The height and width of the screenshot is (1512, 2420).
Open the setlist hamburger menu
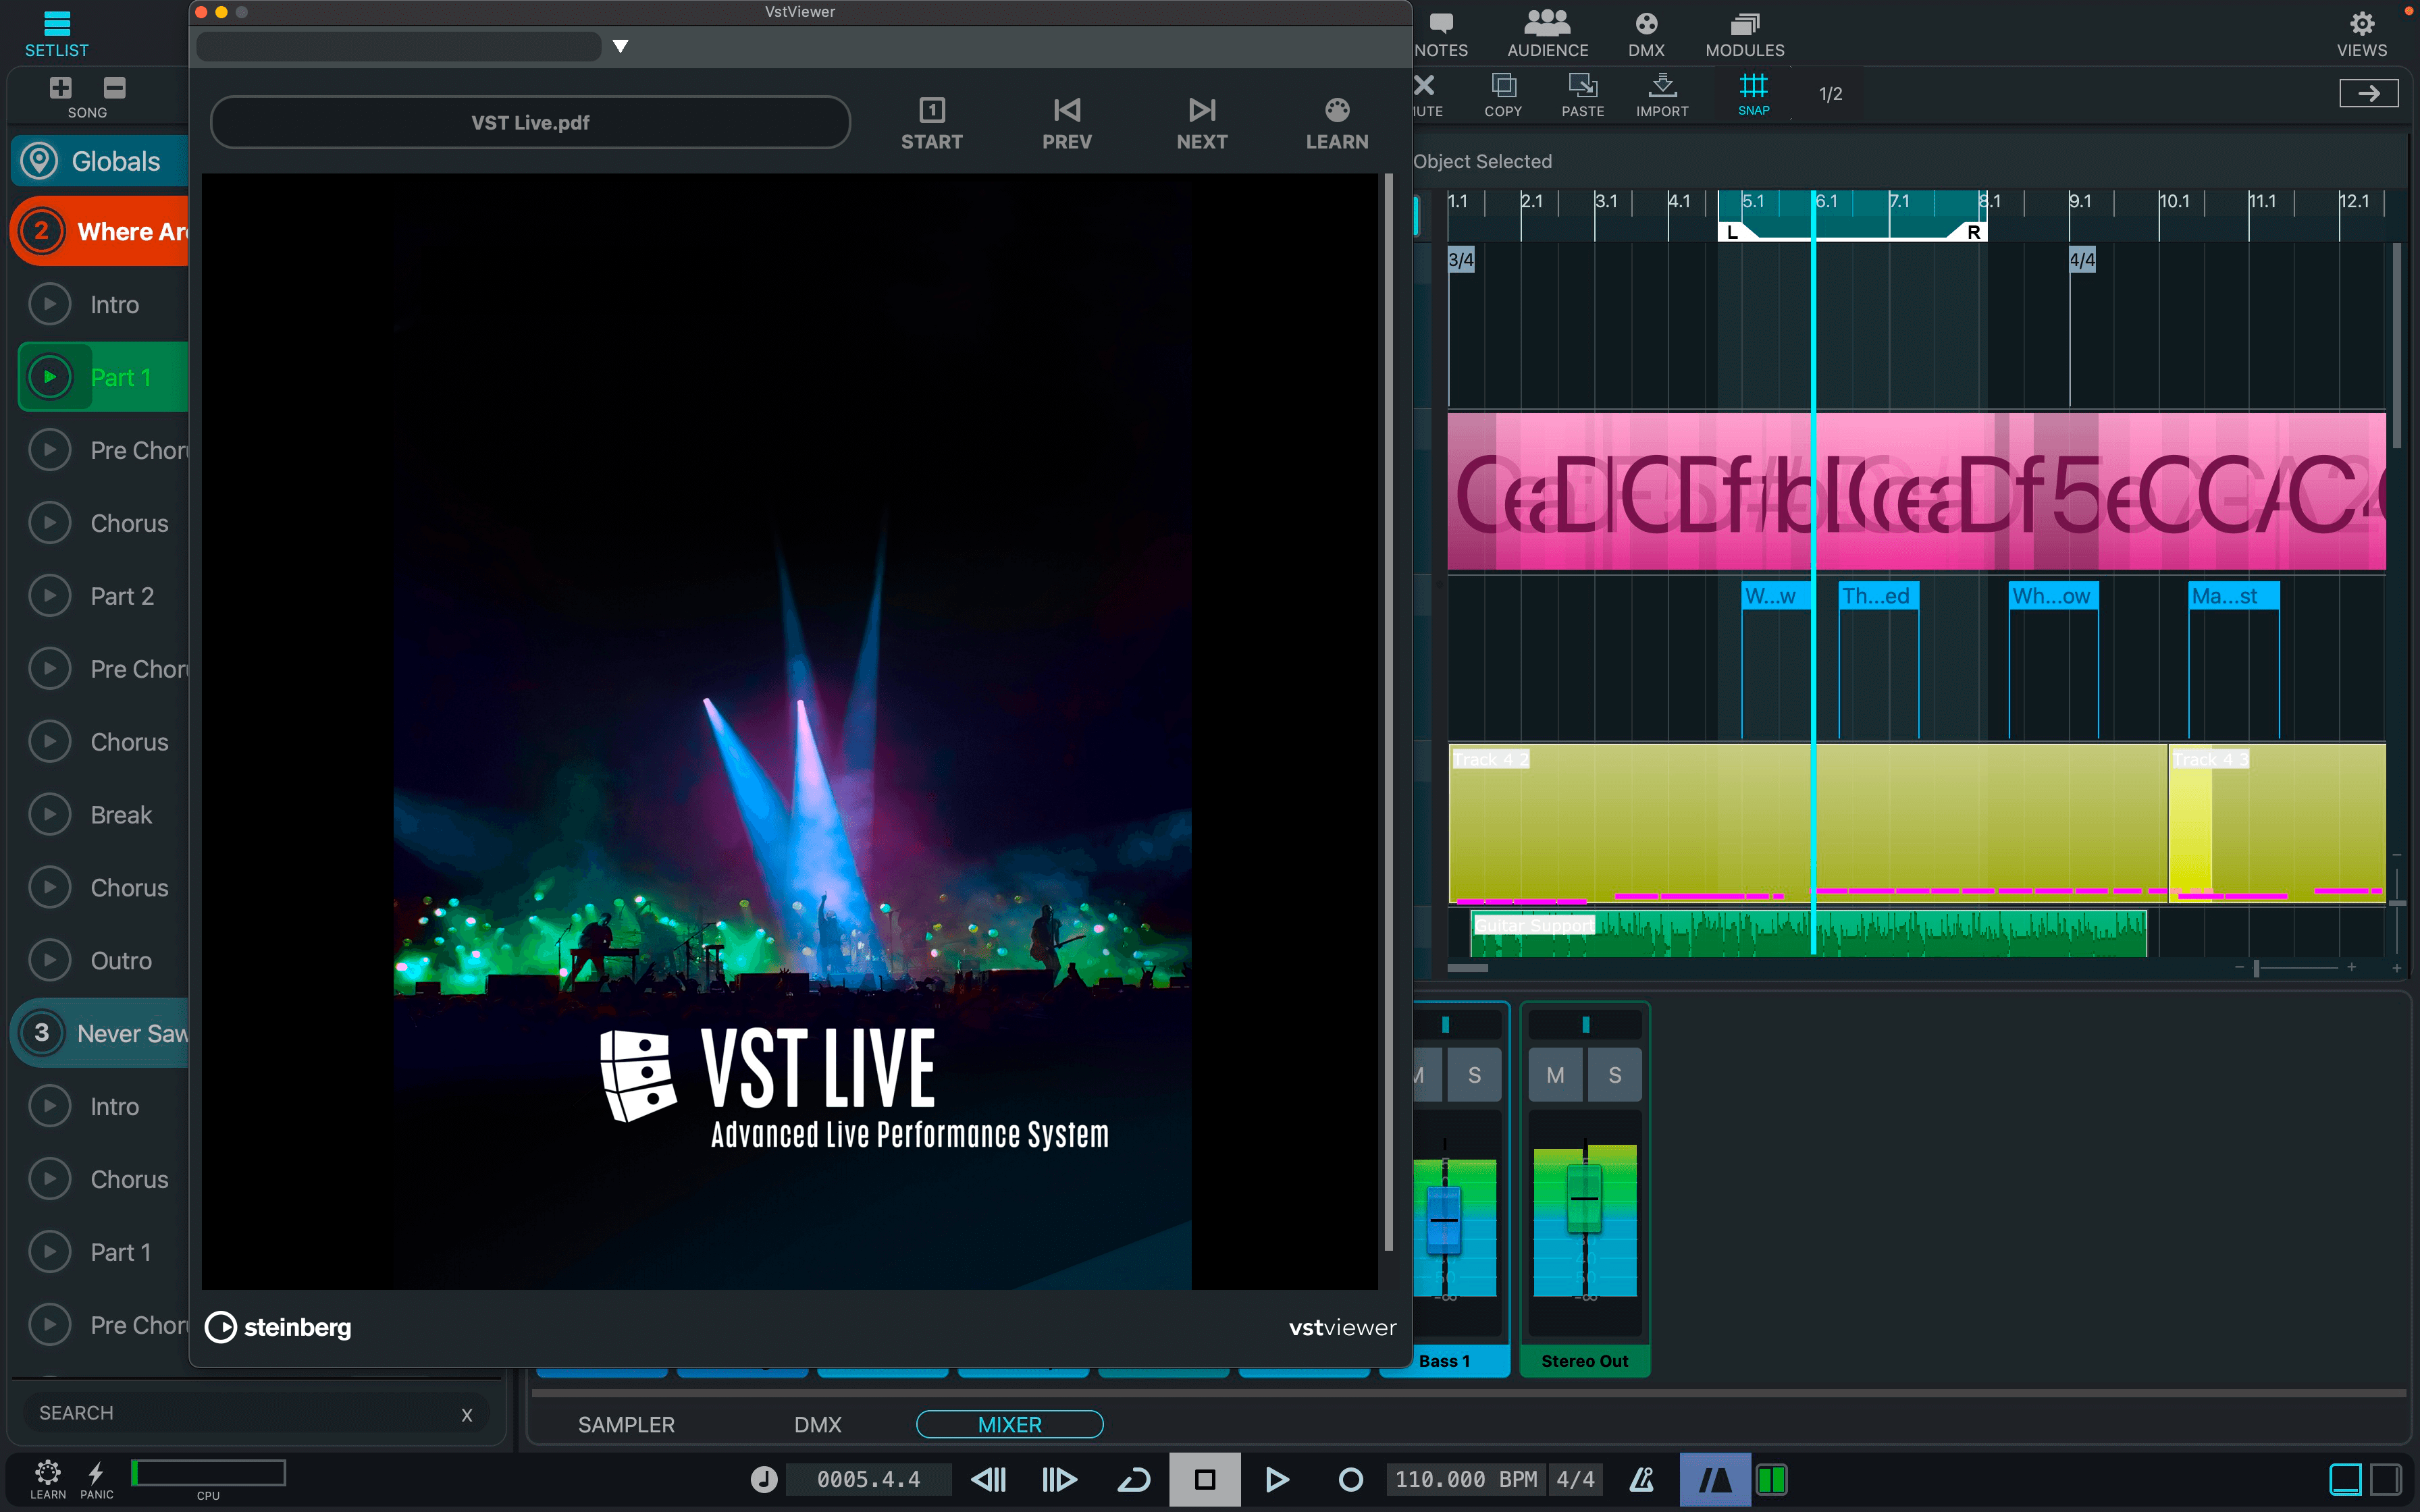point(56,24)
